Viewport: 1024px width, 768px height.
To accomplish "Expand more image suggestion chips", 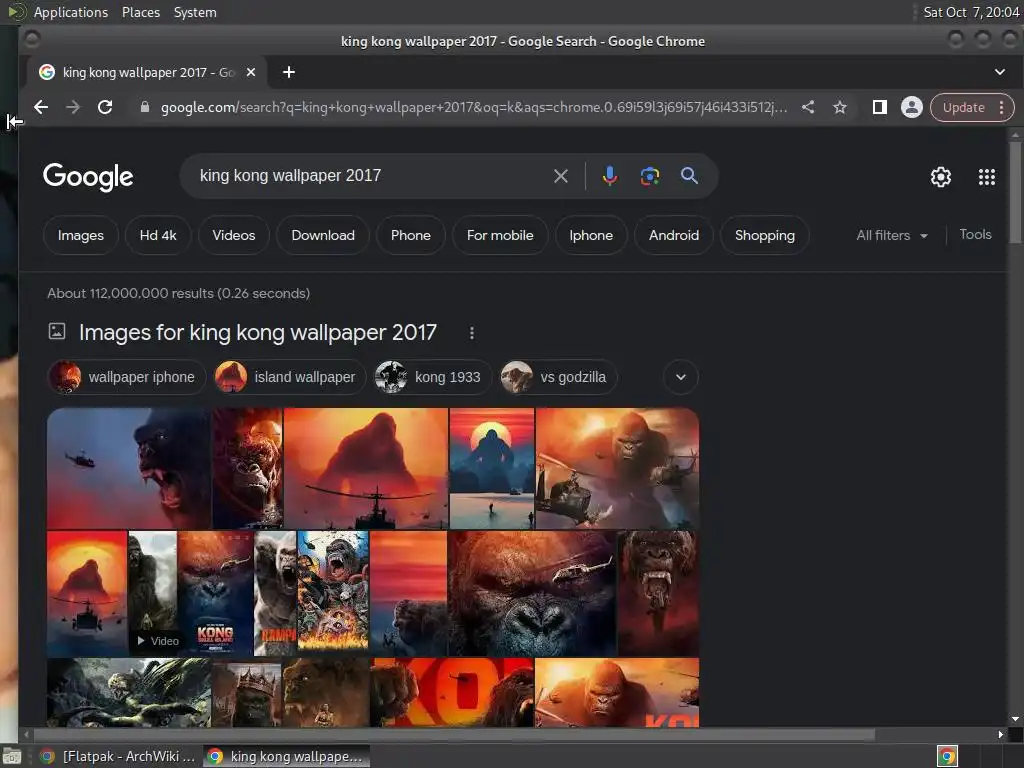I will [680, 377].
